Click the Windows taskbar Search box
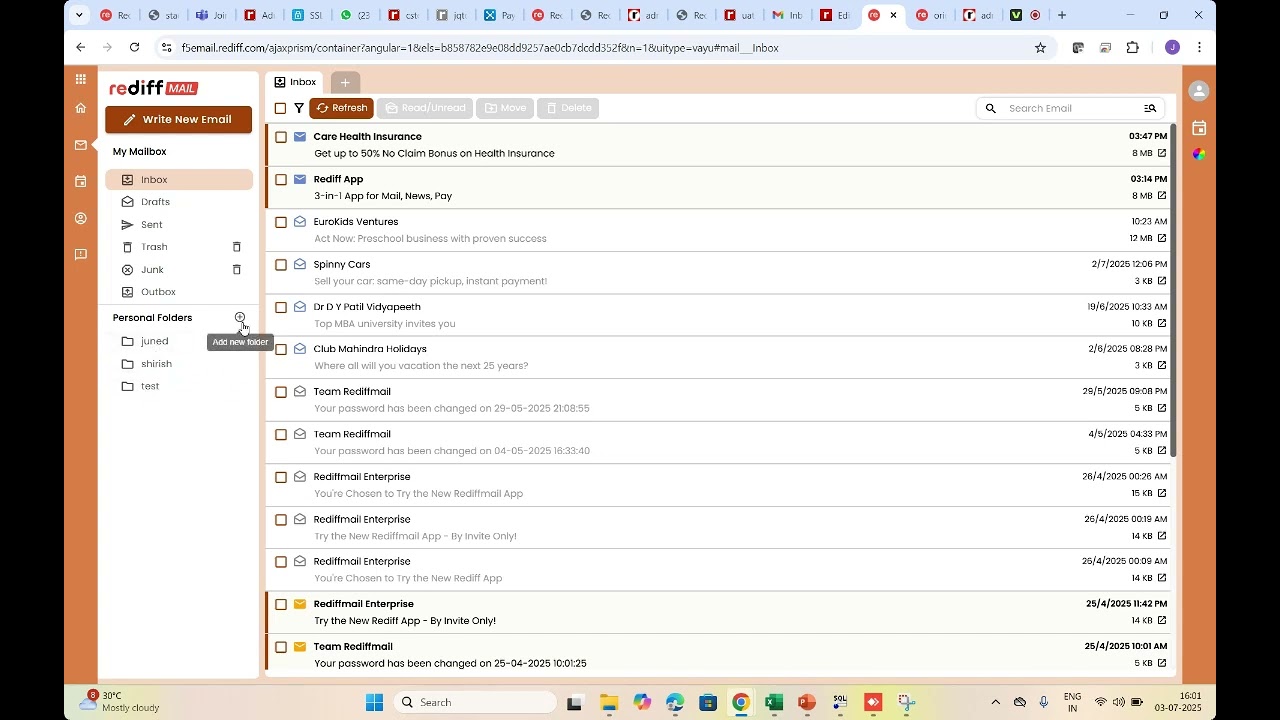The image size is (1280, 720). 475,703
